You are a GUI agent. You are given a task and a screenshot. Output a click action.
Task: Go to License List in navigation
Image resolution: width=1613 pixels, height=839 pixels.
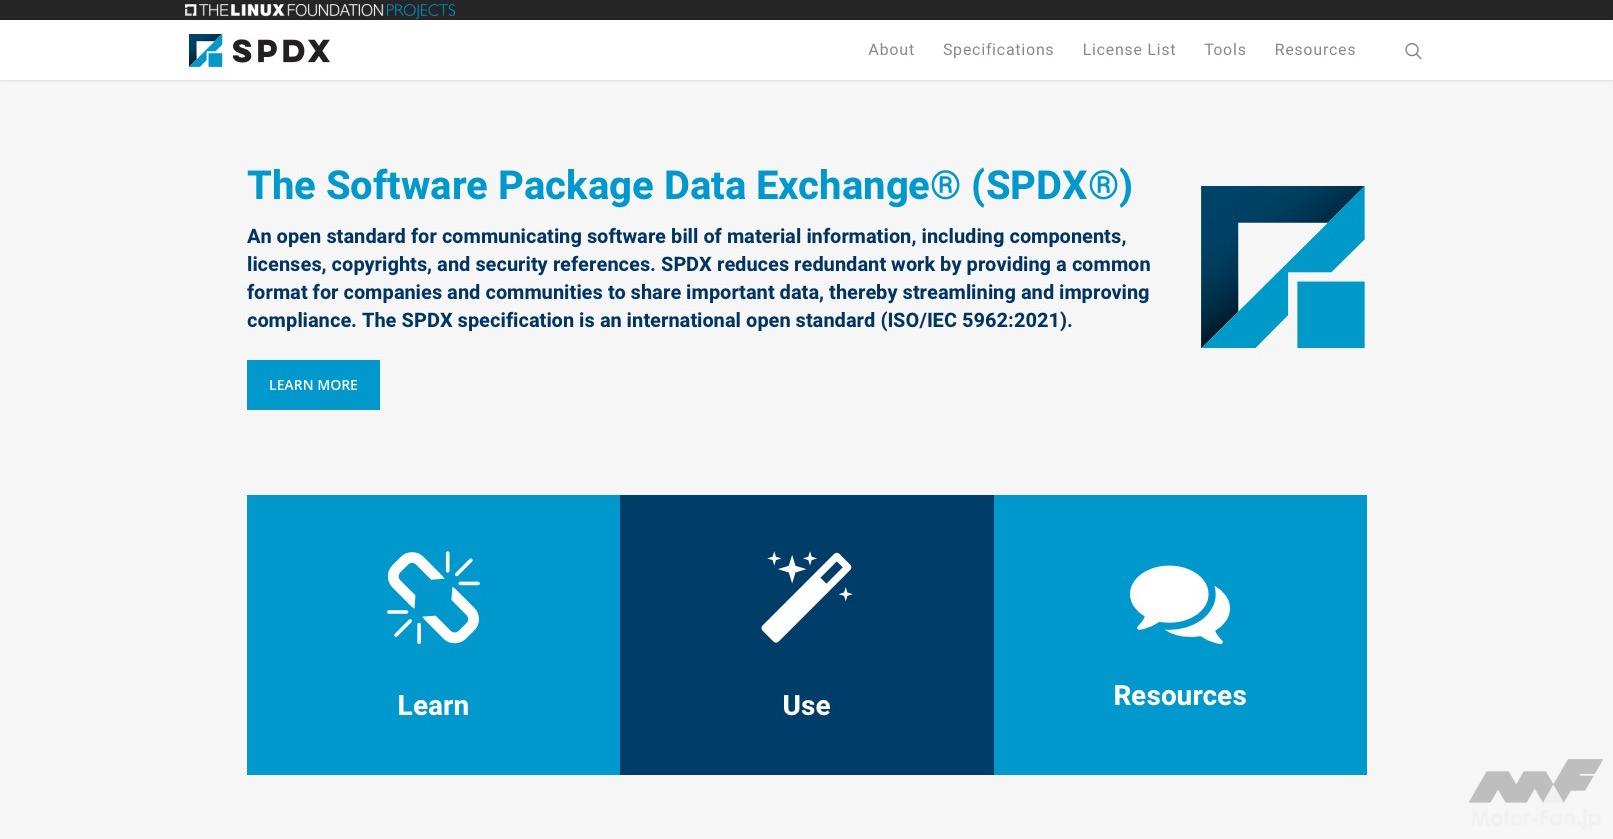pyautogui.click(x=1129, y=50)
